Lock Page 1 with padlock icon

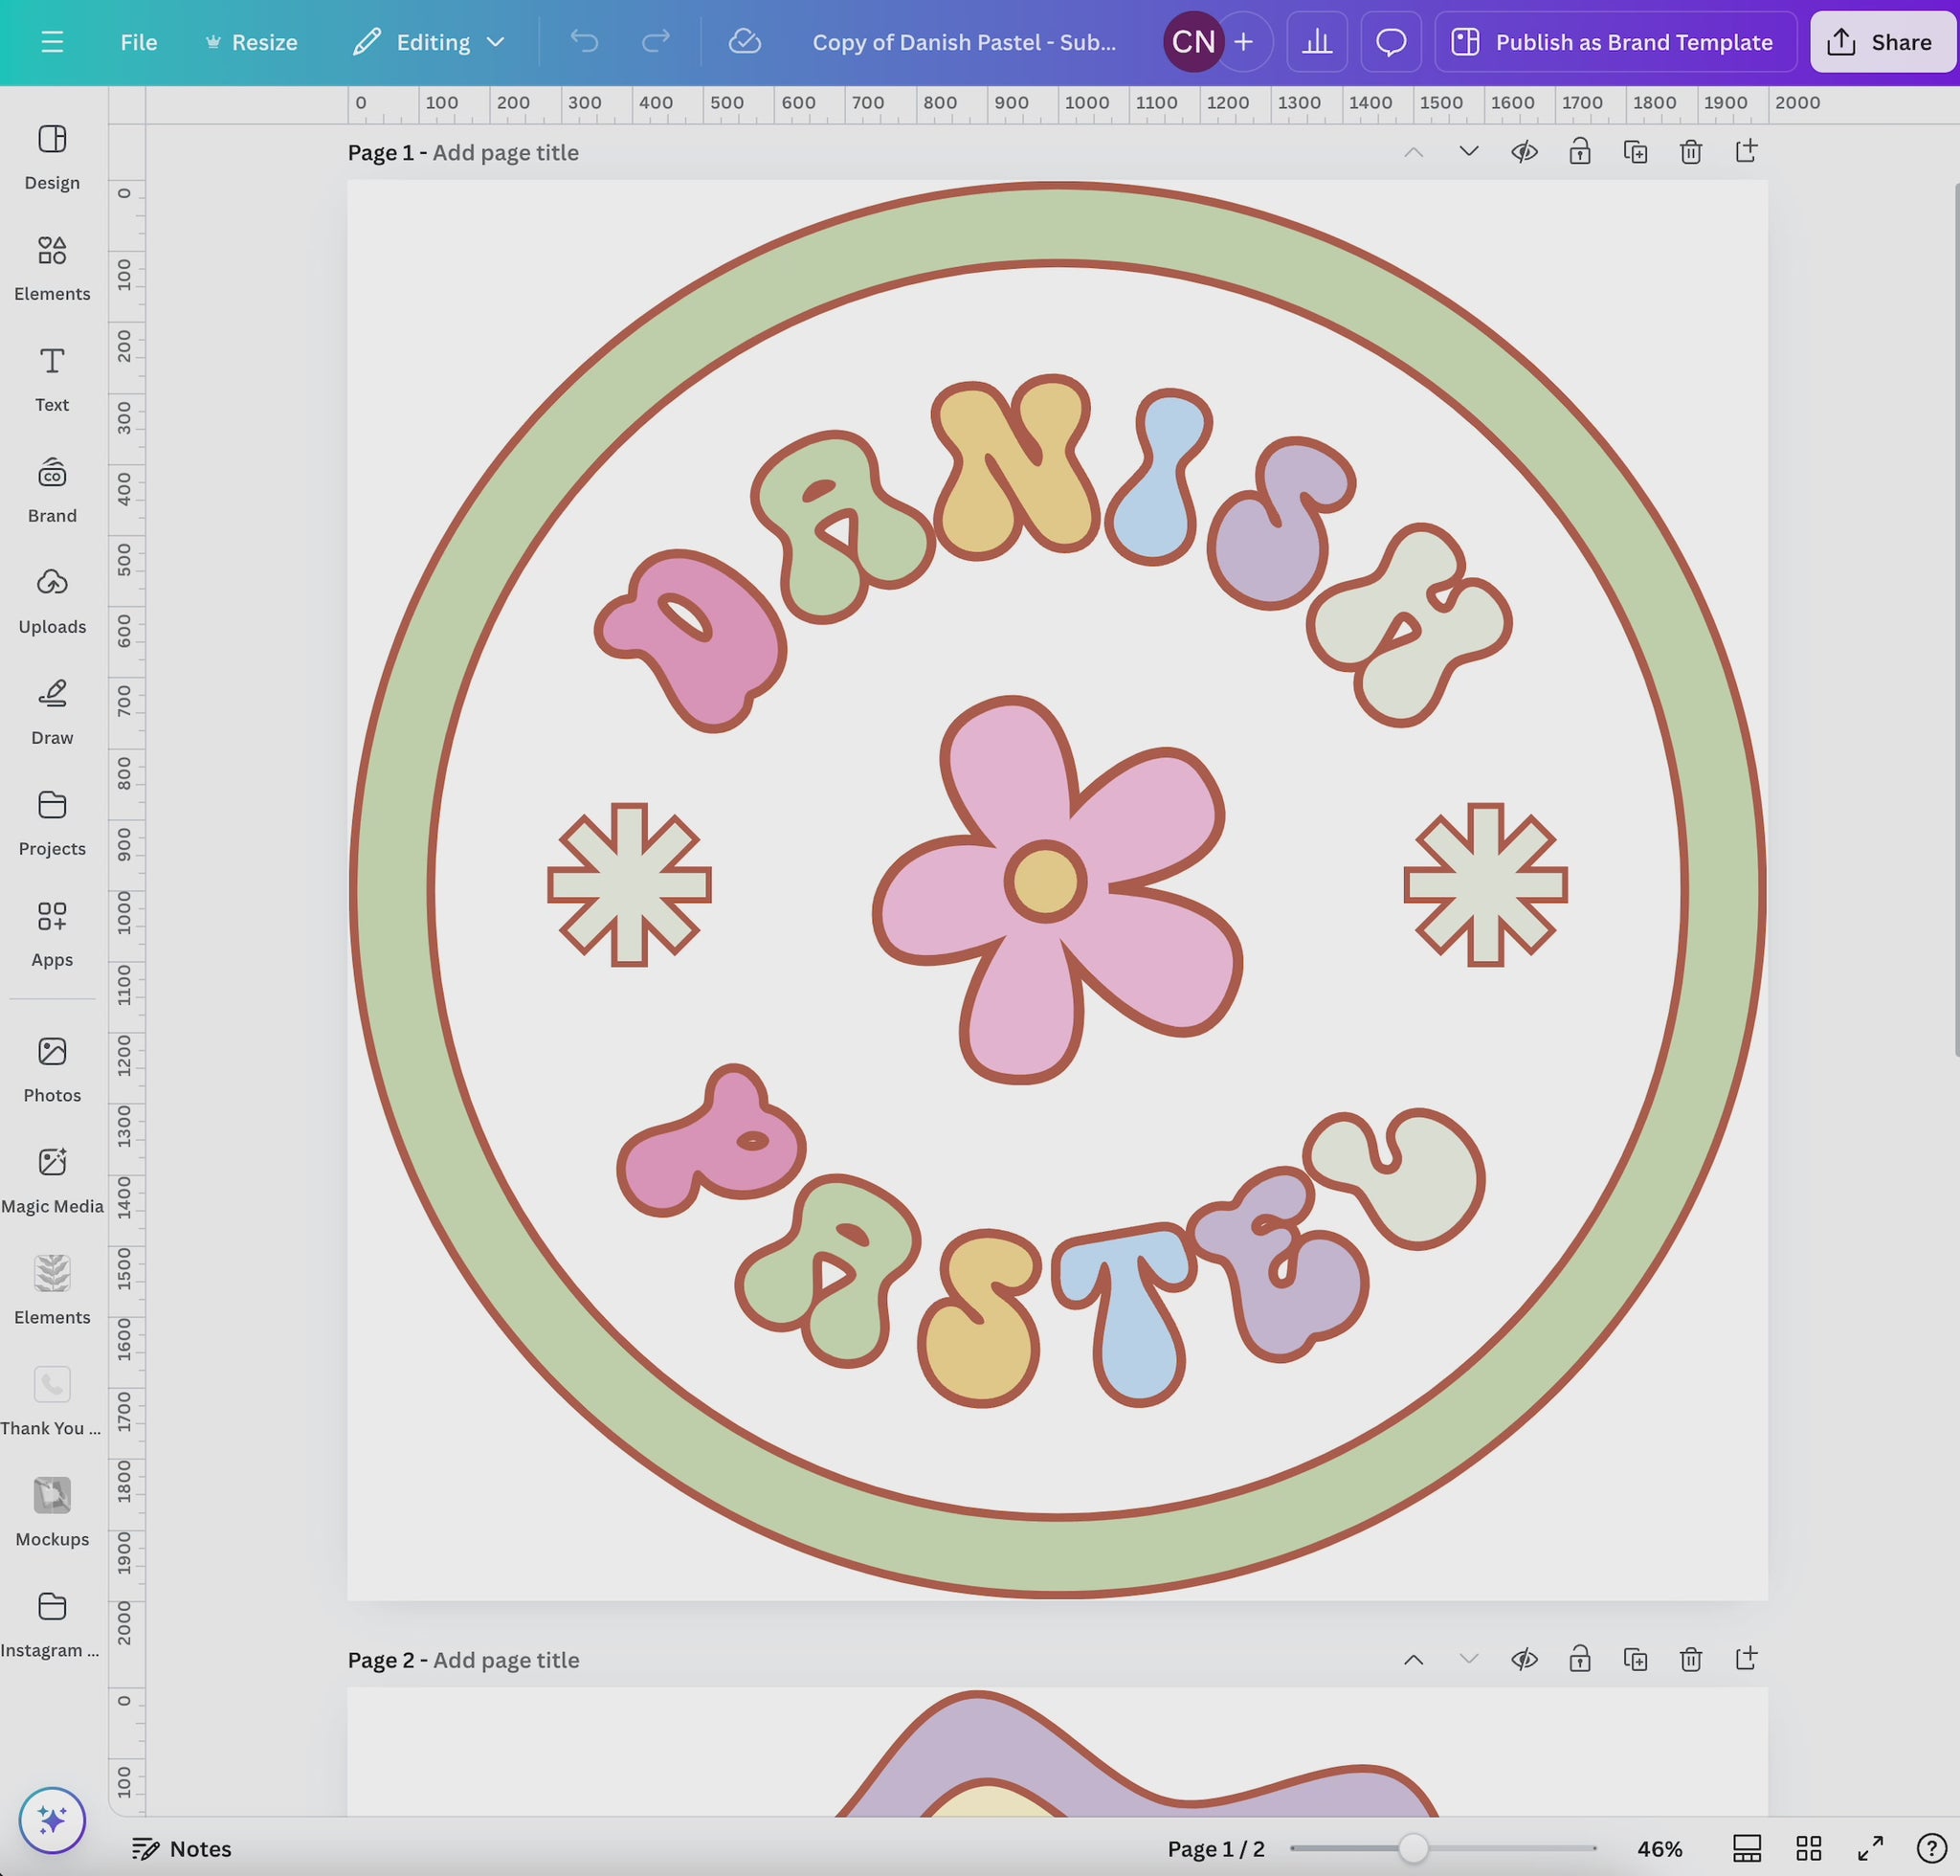tap(1579, 152)
